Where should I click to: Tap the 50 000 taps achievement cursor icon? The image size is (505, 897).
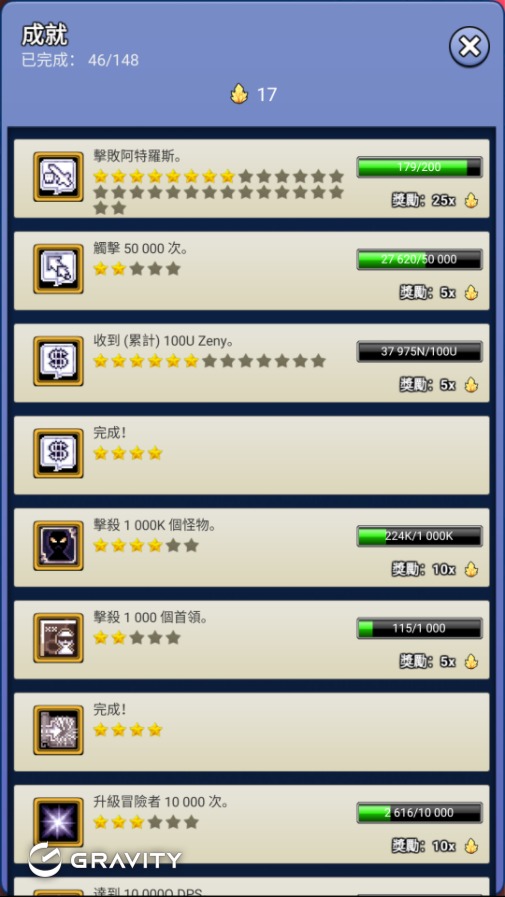[x=58, y=269]
